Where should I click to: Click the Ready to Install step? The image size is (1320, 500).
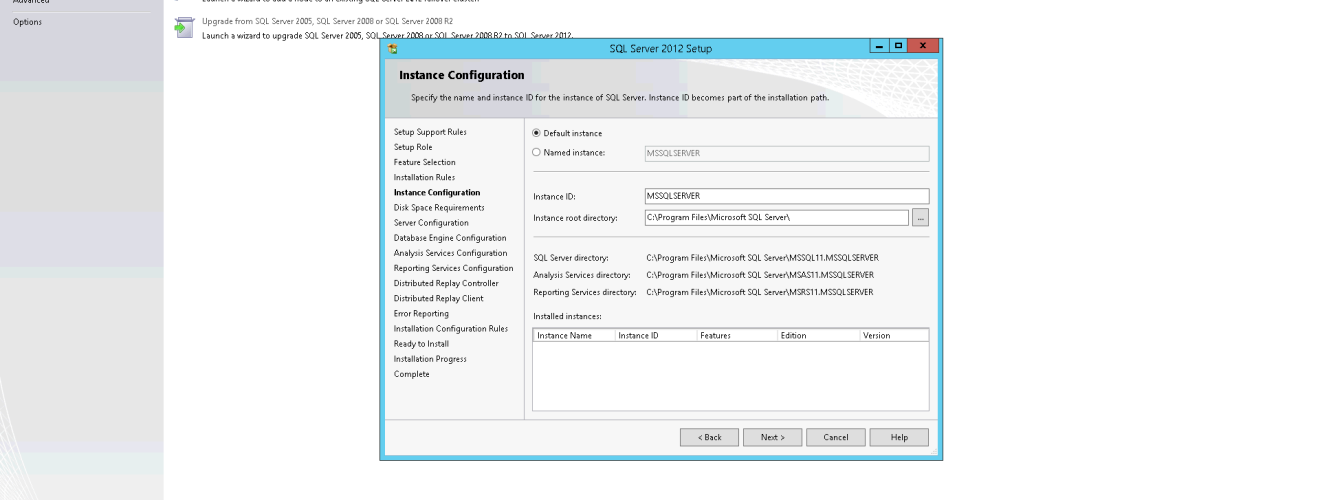click(421, 344)
